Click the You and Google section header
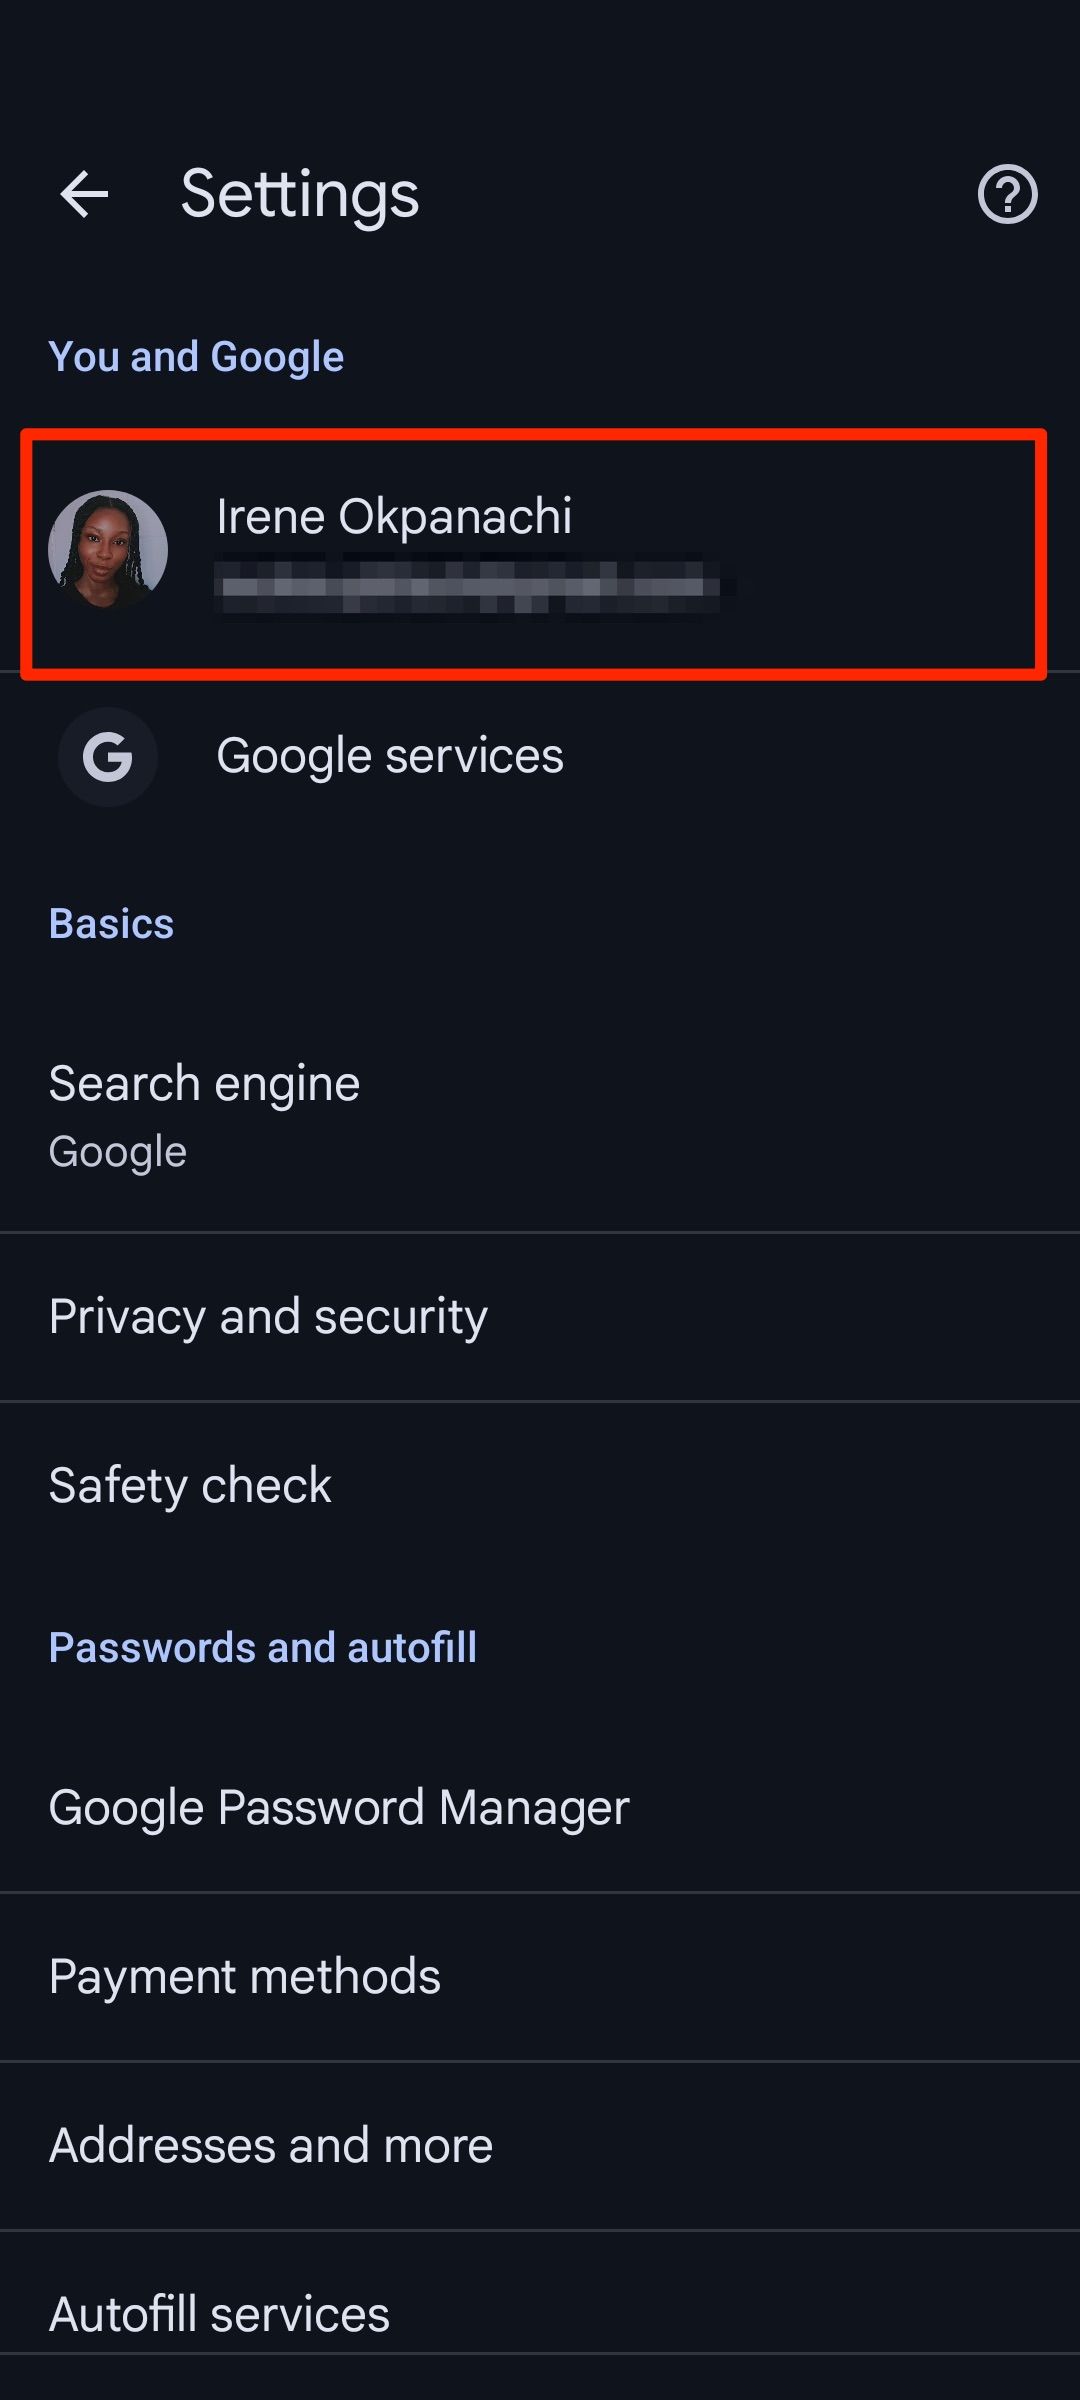The height and width of the screenshot is (2400, 1080). tap(197, 356)
